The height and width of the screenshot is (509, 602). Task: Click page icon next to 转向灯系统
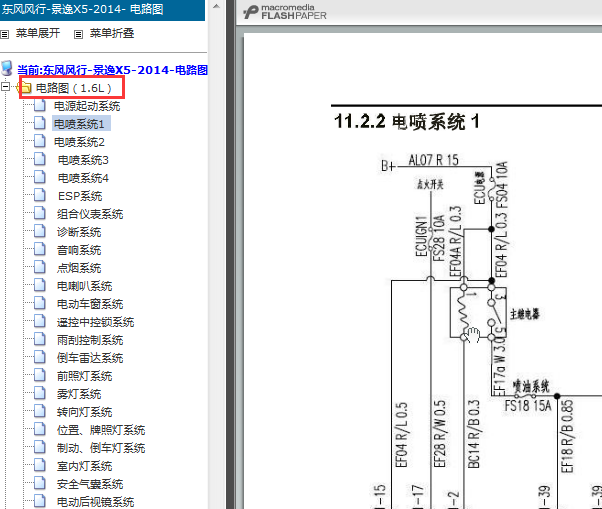40,411
